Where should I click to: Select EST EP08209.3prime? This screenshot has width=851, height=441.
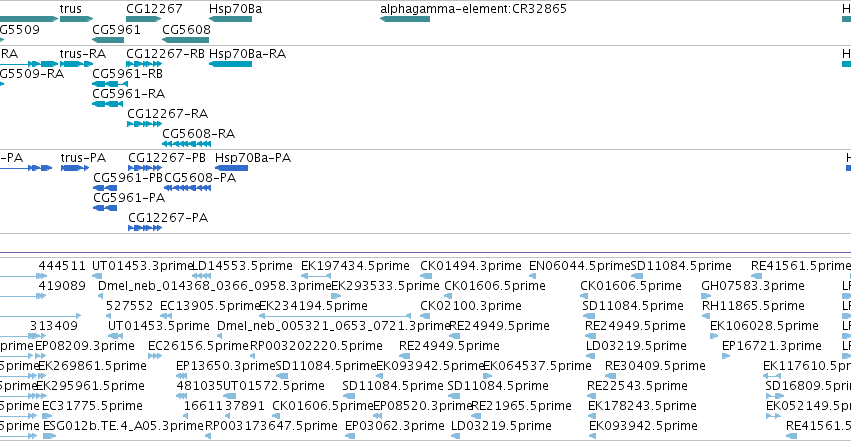click(85, 347)
